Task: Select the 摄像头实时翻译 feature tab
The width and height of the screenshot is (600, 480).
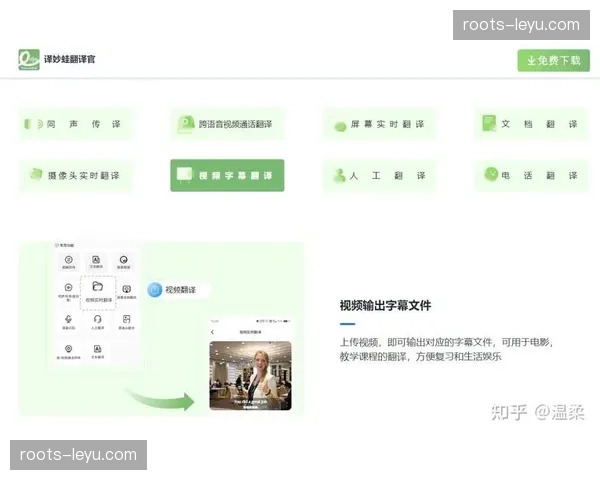Action: pyautogui.click(x=75, y=175)
